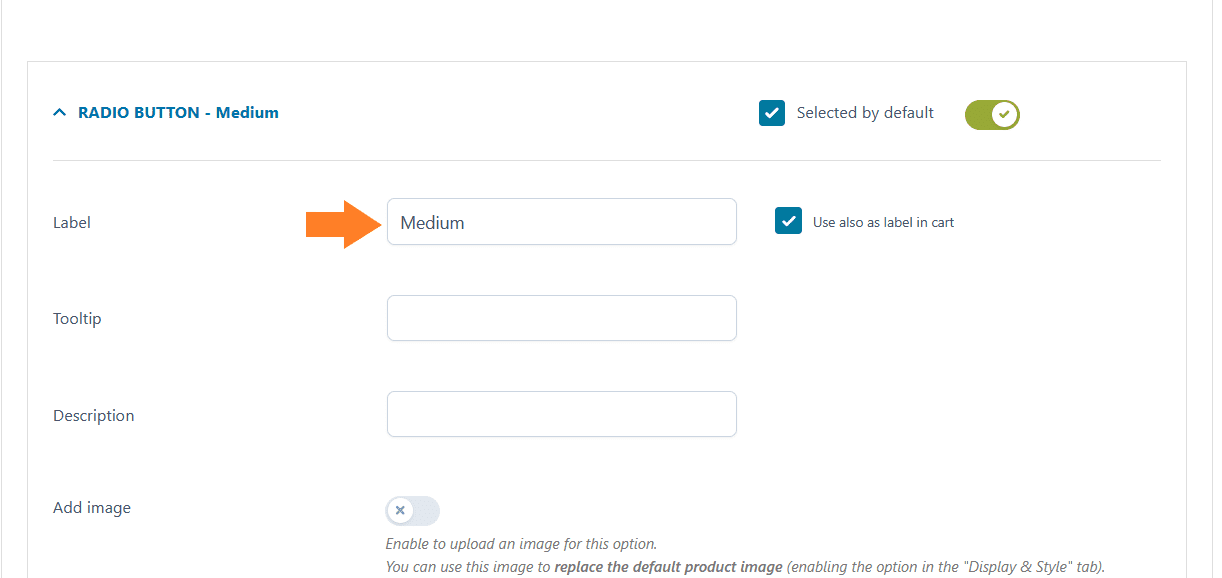
Task: Enable the Add image switch
Action: coord(413,511)
